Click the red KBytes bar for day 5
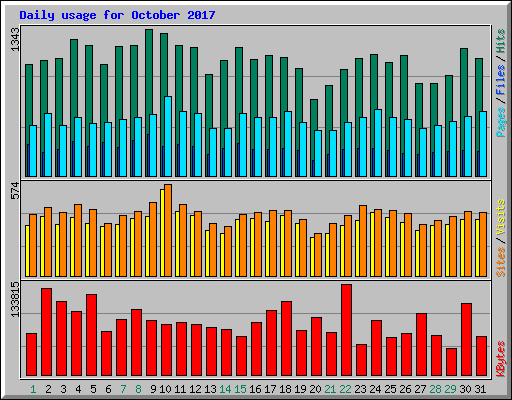Viewport: 512px width, 400px height. [x=91, y=335]
